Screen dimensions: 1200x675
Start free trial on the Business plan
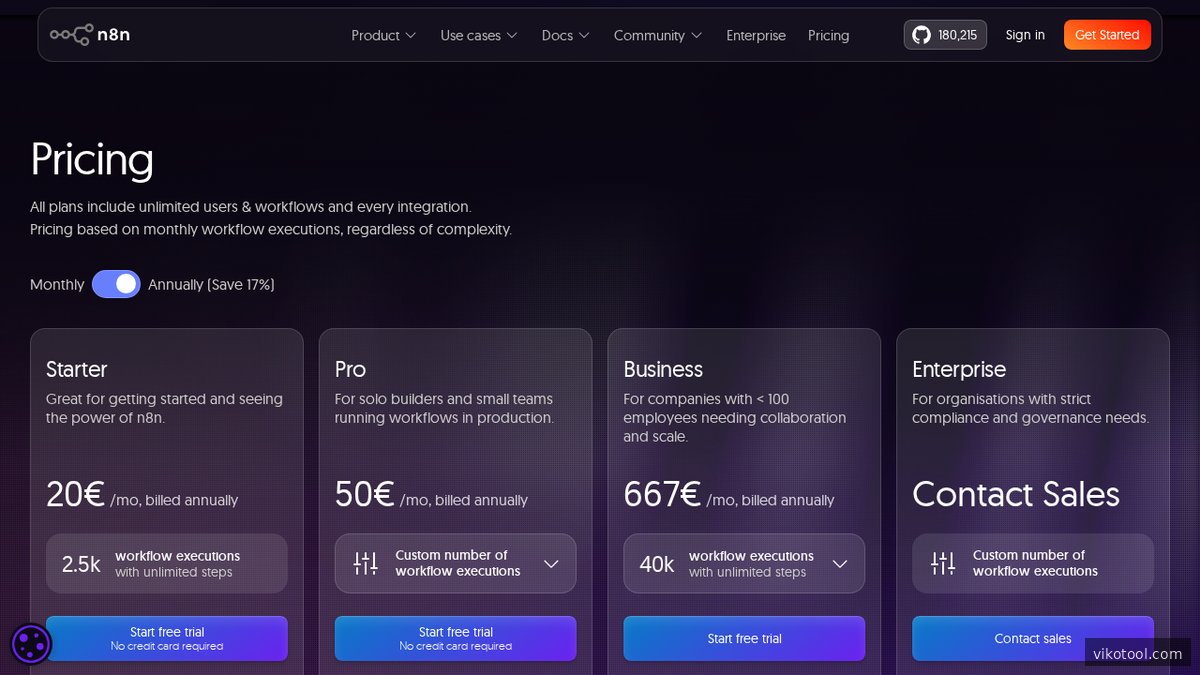tap(744, 638)
